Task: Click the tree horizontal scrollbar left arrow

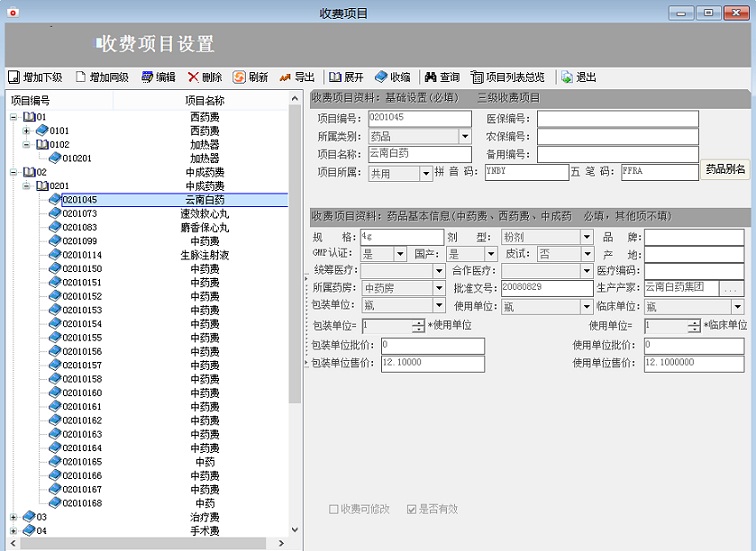Action: tap(13, 543)
